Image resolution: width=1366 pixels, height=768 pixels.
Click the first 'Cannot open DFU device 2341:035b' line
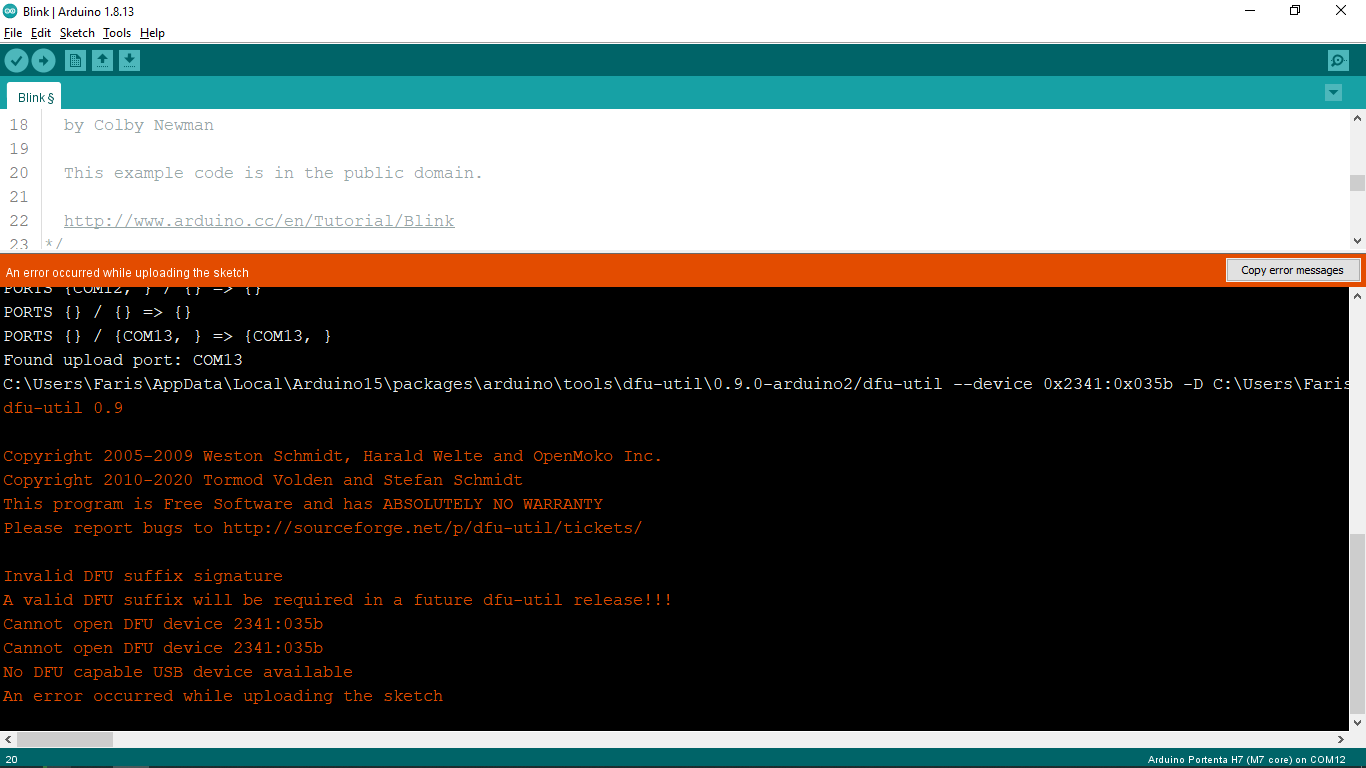pyautogui.click(x=163, y=624)
